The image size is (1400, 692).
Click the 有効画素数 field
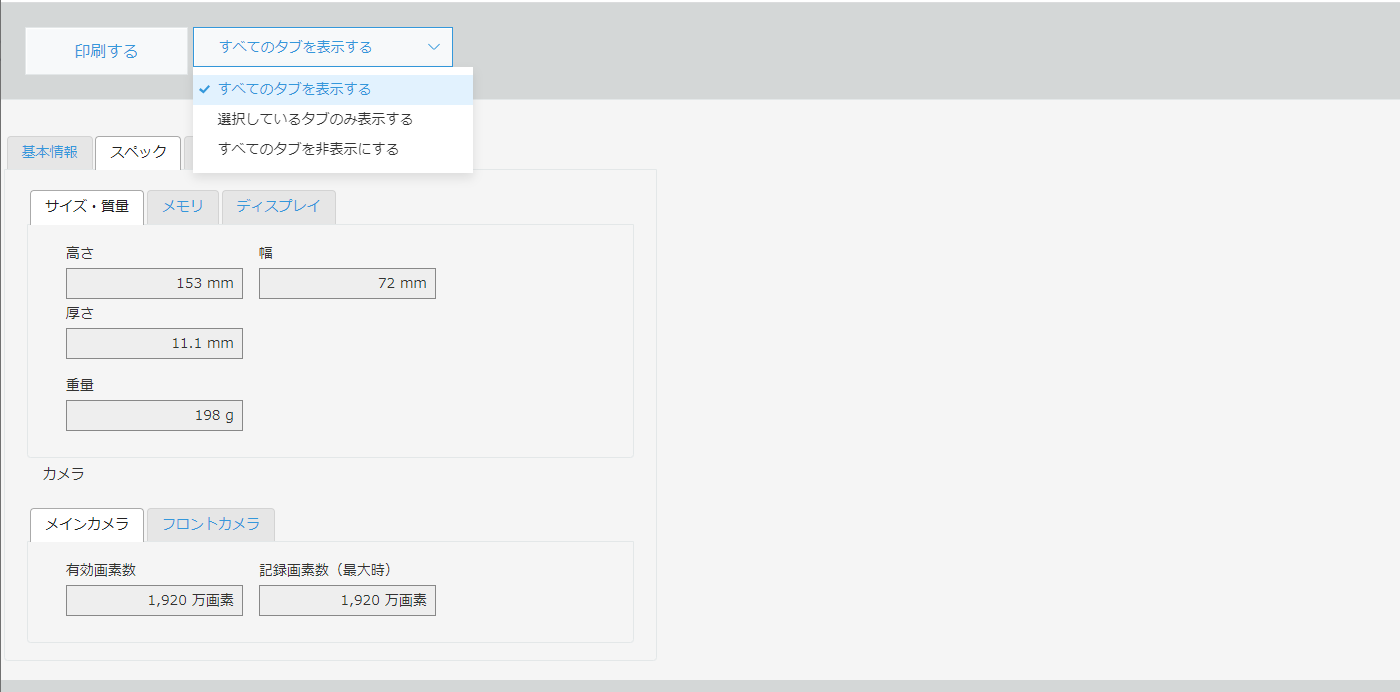click(154, 600)
